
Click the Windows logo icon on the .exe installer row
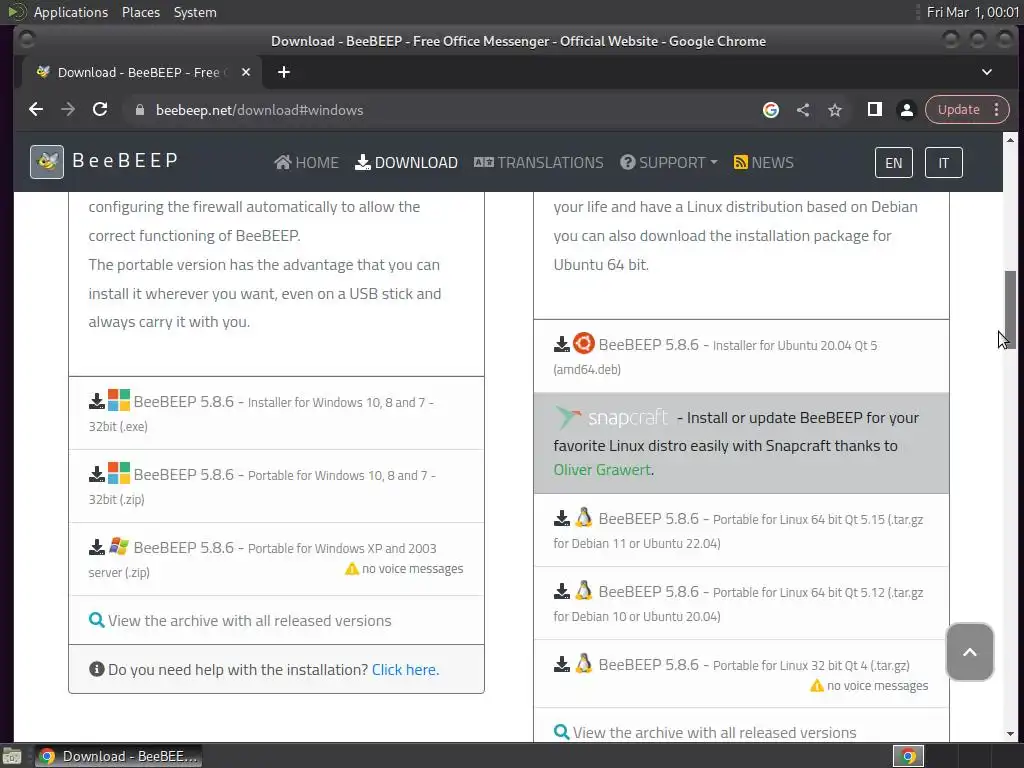(x=119, y=400)
